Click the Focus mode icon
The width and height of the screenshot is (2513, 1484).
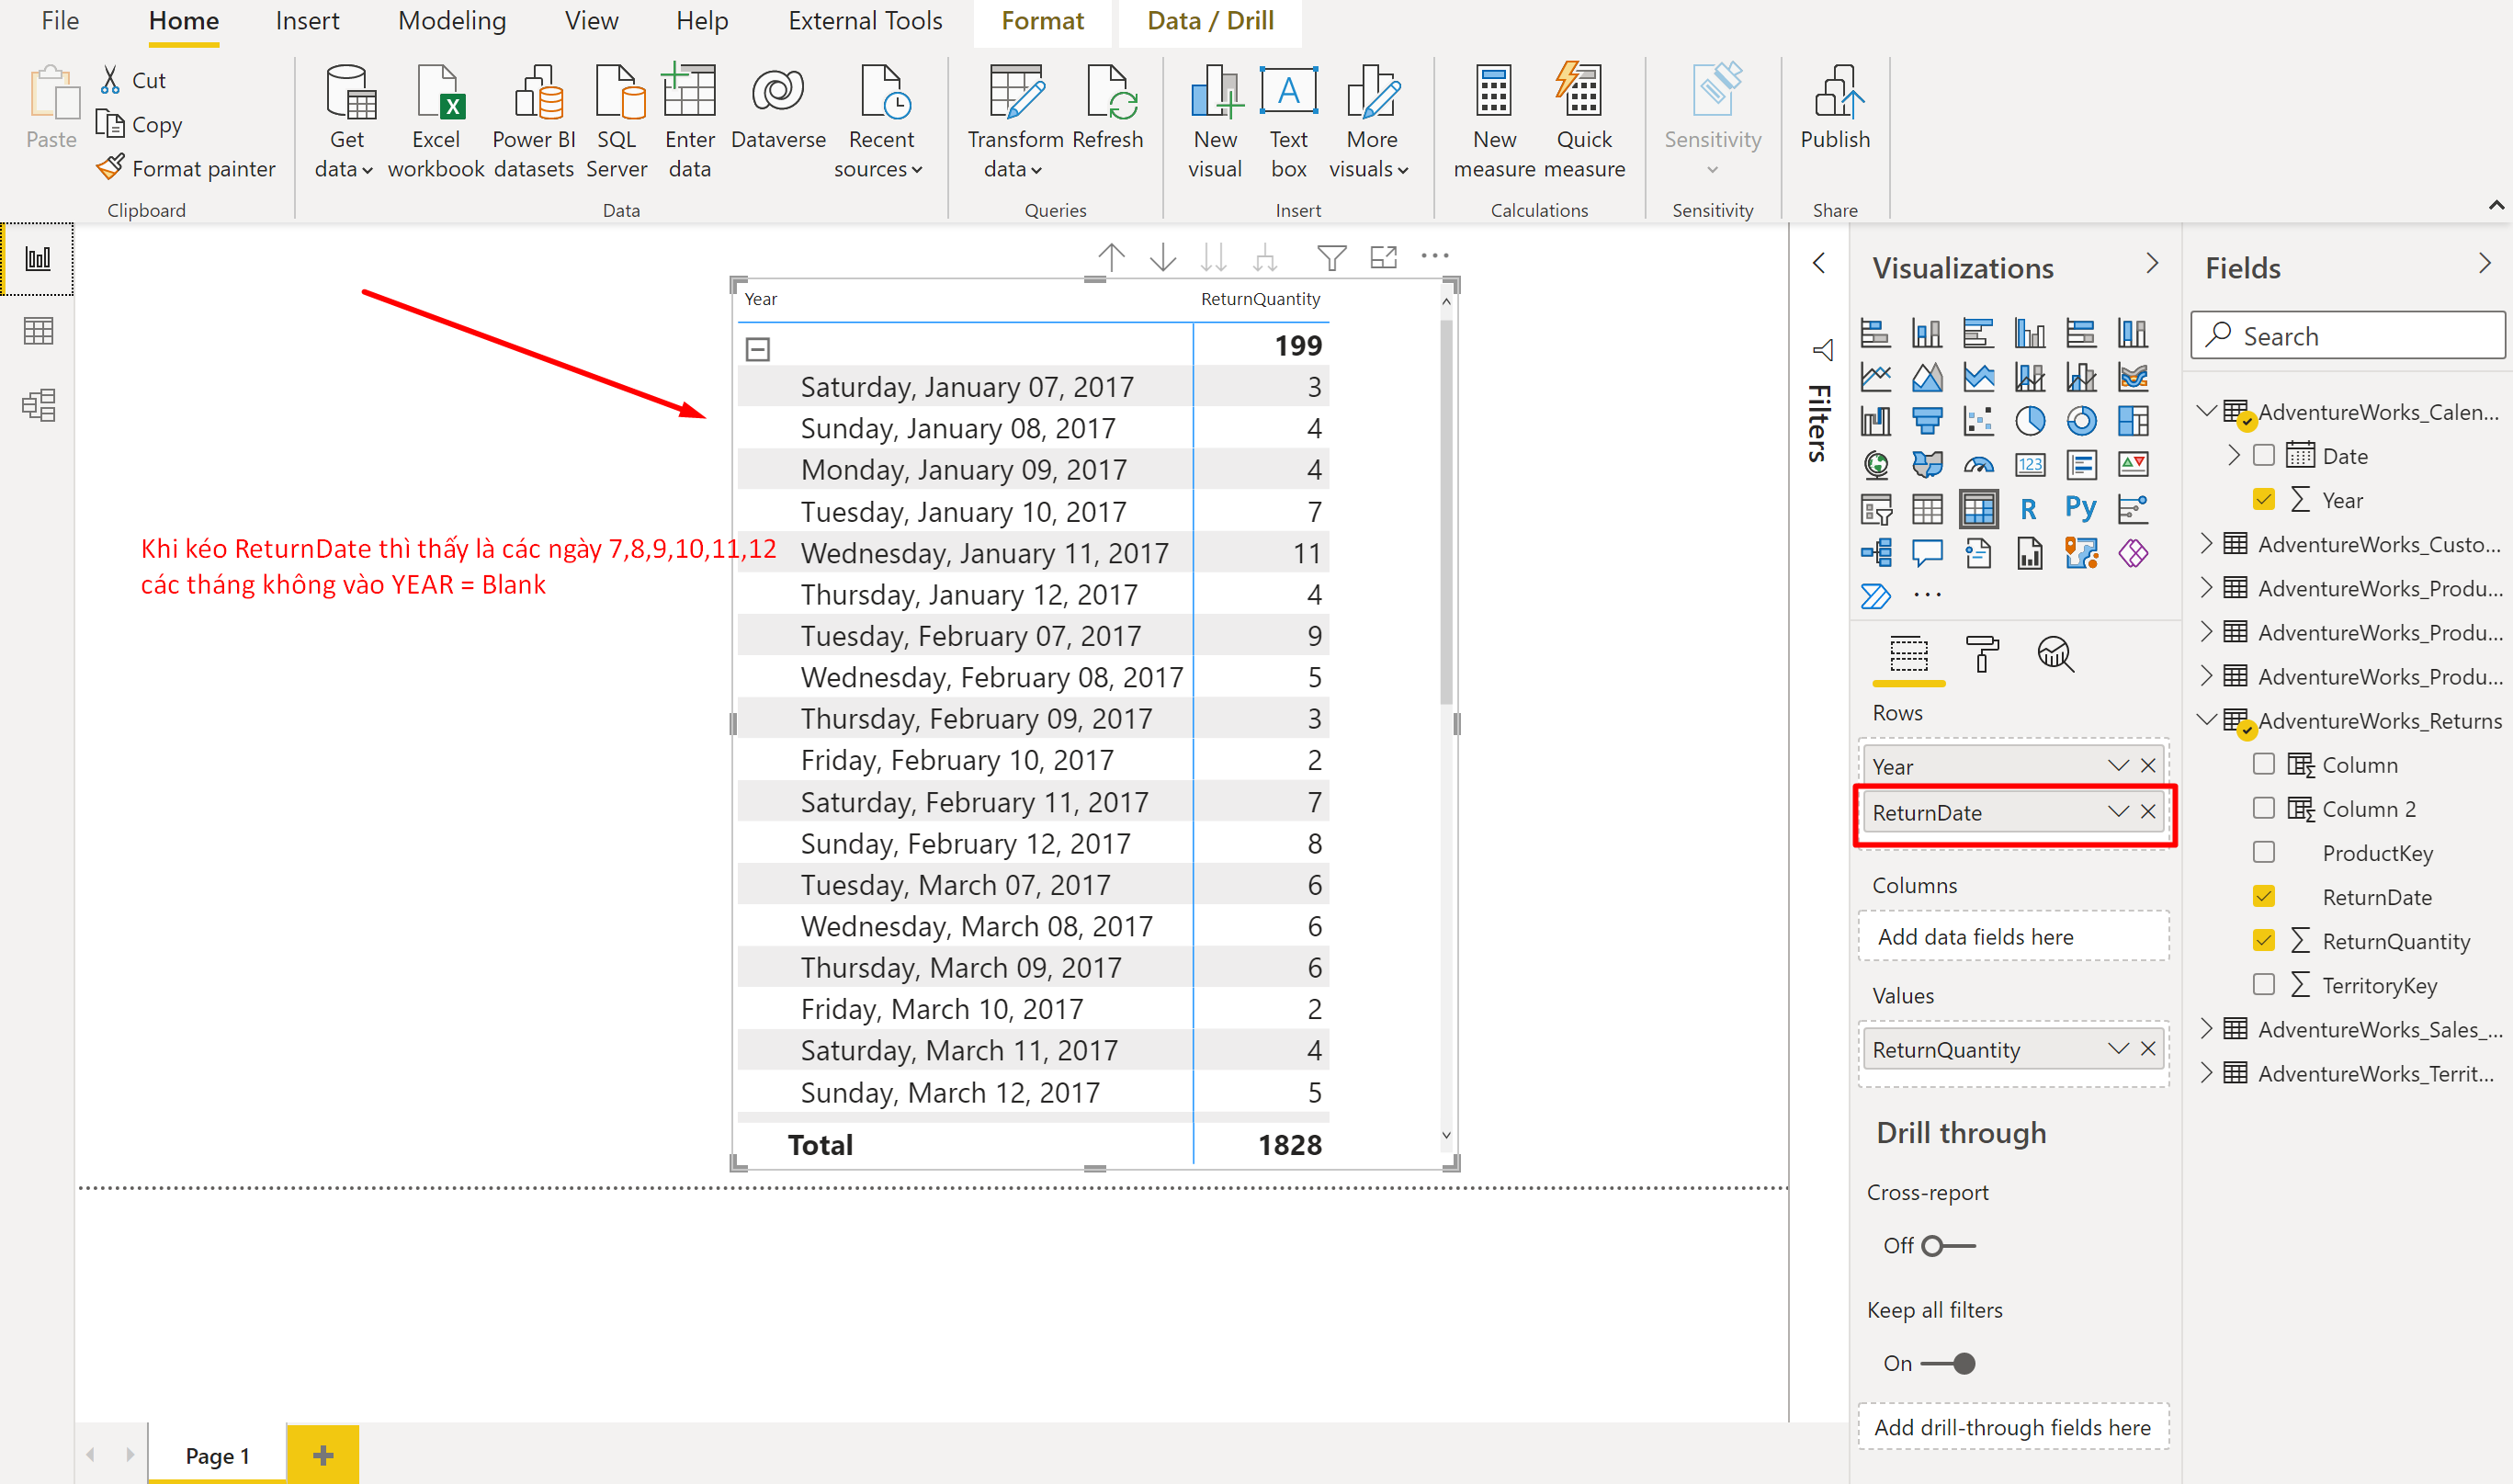(1384, 257)
